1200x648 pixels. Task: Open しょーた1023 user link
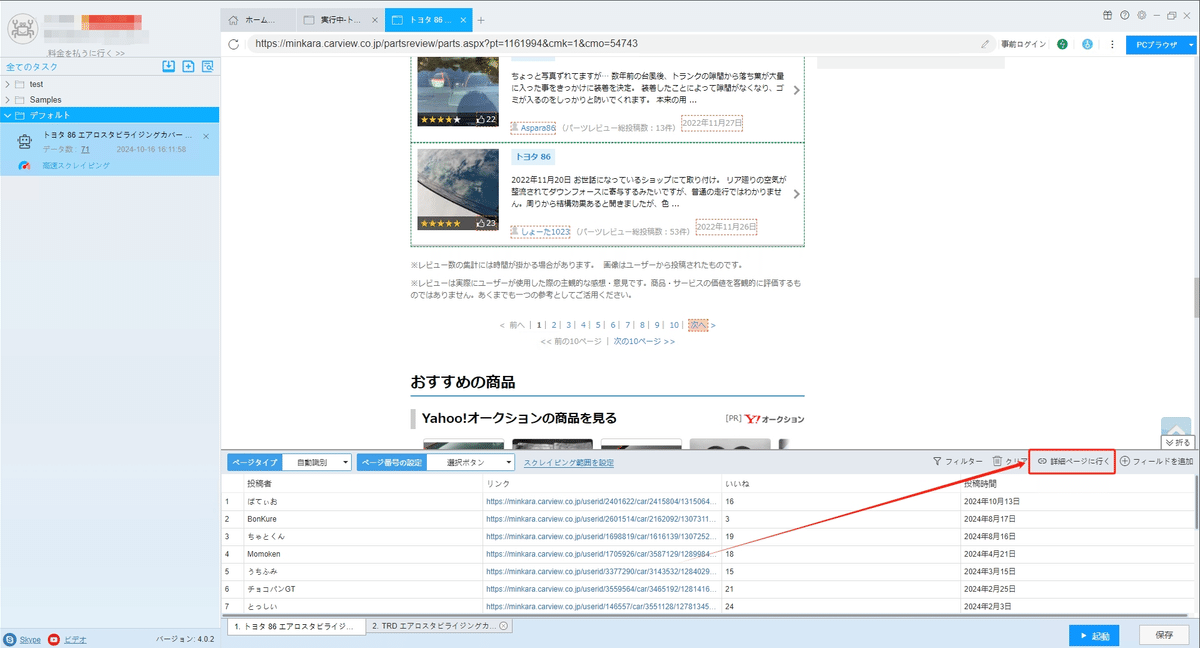[545, 232]
